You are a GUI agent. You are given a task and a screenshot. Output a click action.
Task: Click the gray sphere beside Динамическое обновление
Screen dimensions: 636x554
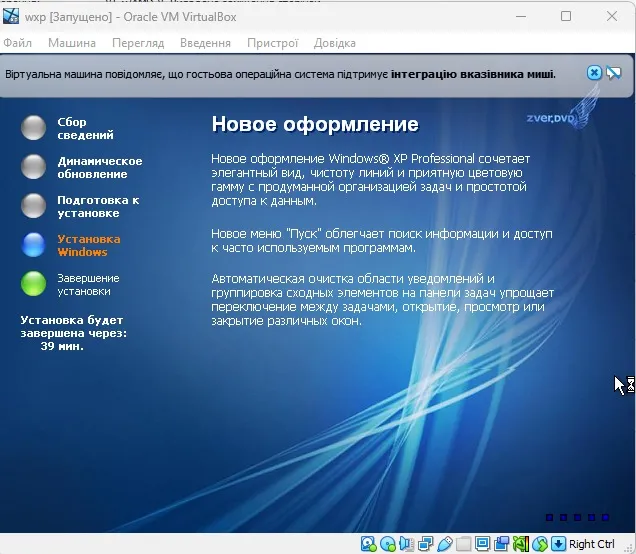(x=33, y=167)
